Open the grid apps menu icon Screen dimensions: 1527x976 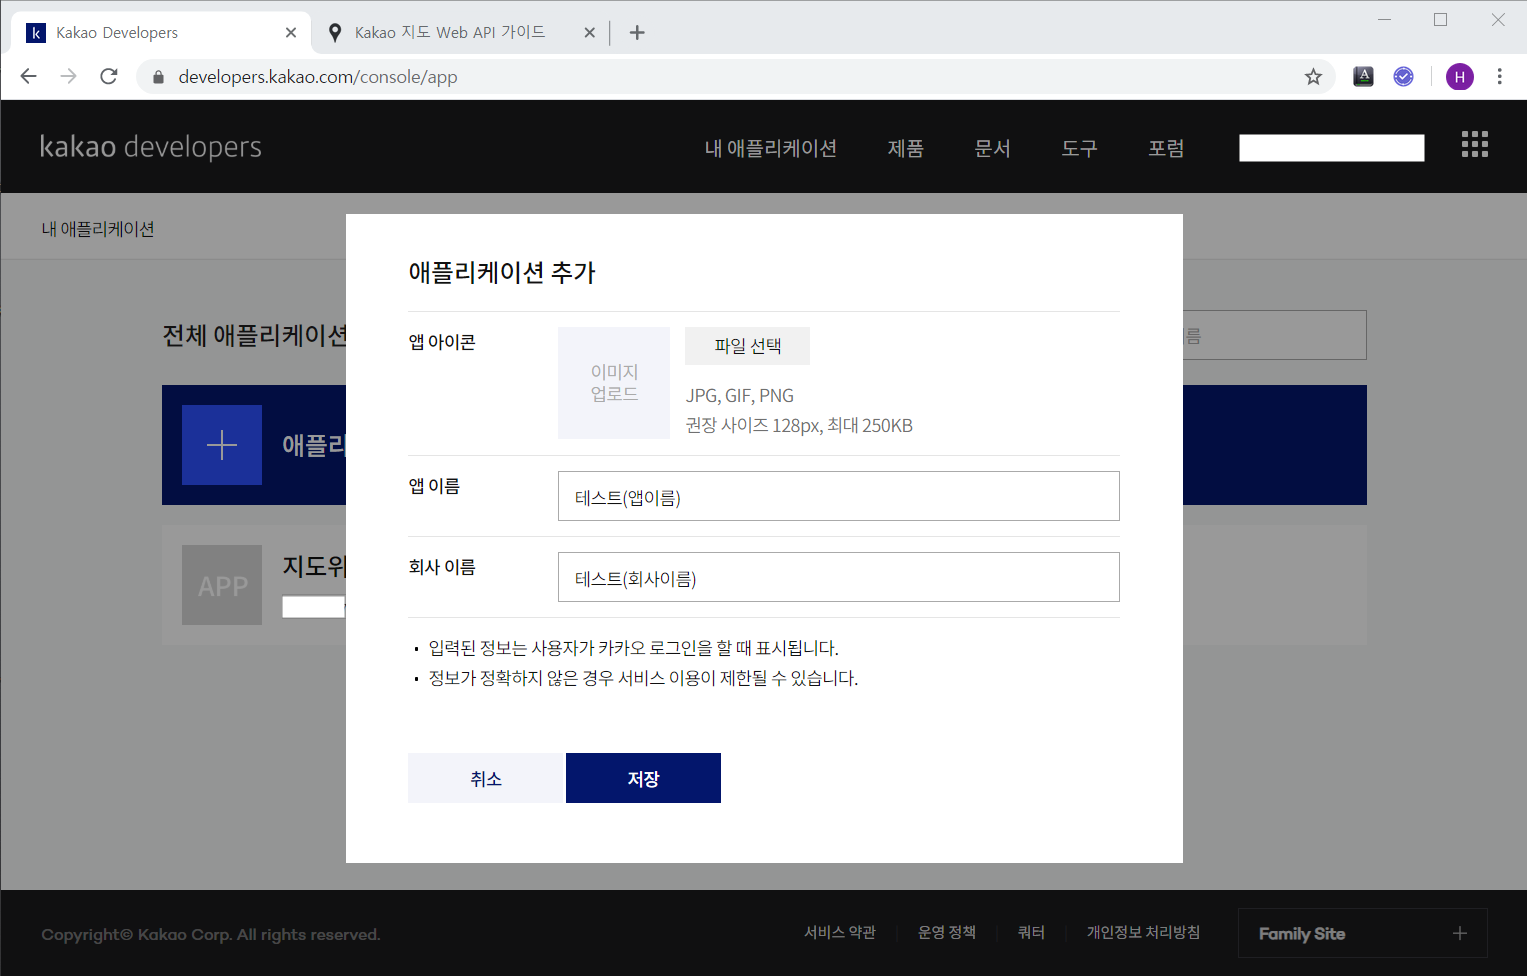pyautogui.click(x=1474, y=144)
